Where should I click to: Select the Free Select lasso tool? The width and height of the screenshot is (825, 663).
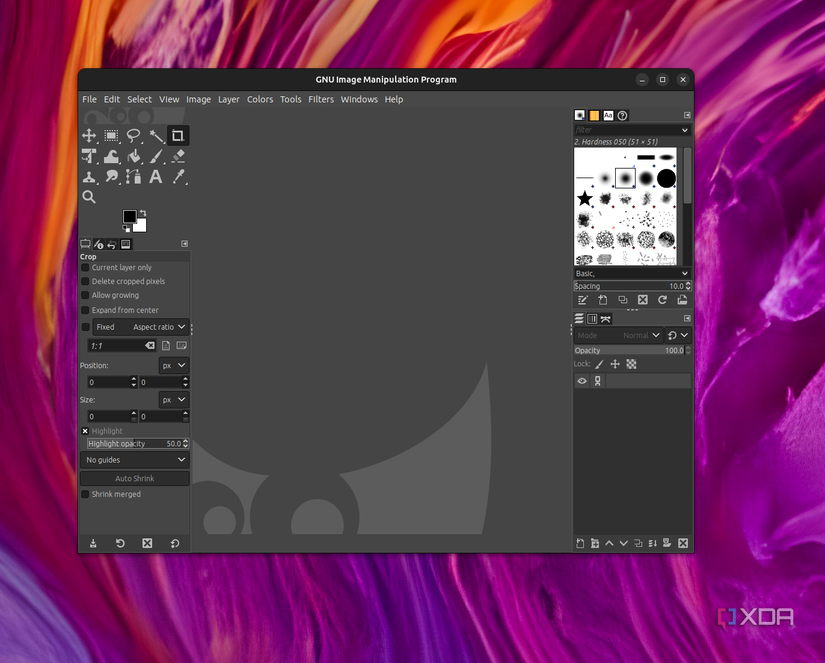click(134, 136)
